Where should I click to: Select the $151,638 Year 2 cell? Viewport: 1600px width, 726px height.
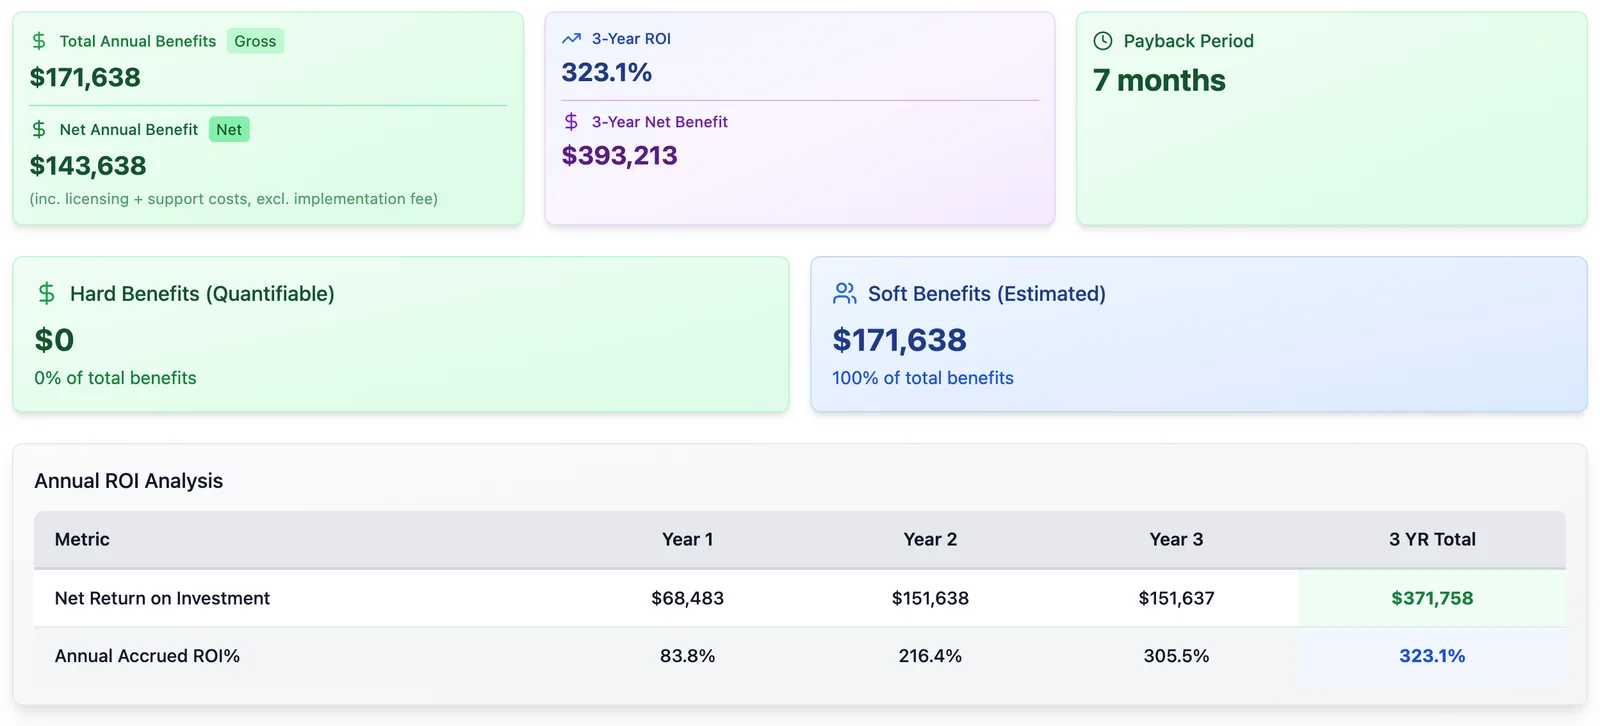[x=930, y=598]
